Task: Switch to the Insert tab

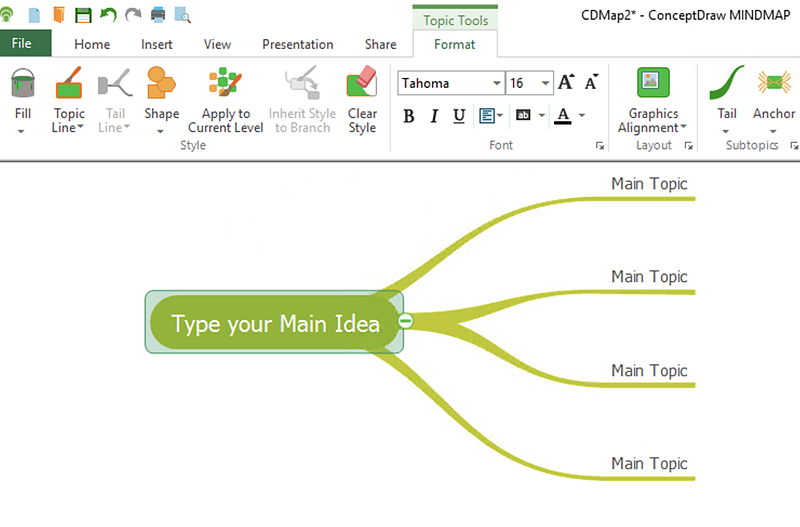Action: coord(157,44)
